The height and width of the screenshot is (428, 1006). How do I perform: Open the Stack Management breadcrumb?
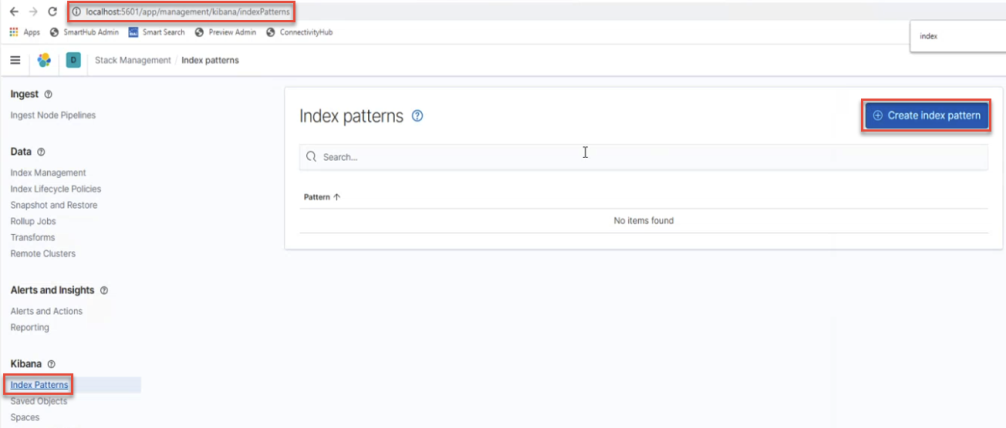(x=133, y=60)
